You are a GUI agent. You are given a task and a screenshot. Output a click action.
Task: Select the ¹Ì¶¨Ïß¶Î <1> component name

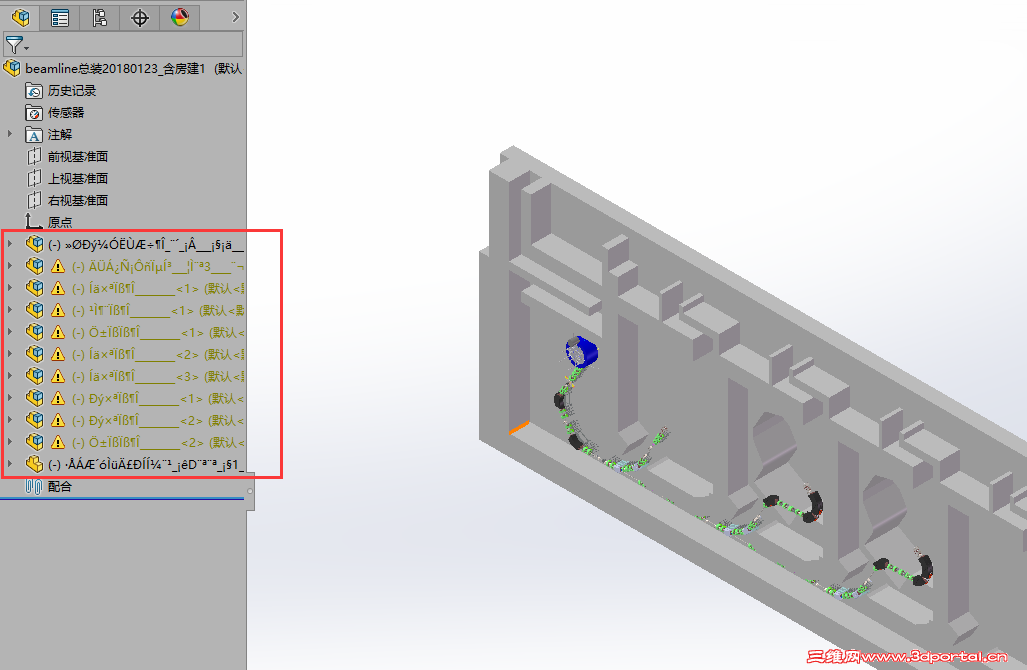(x=158, y=310)
